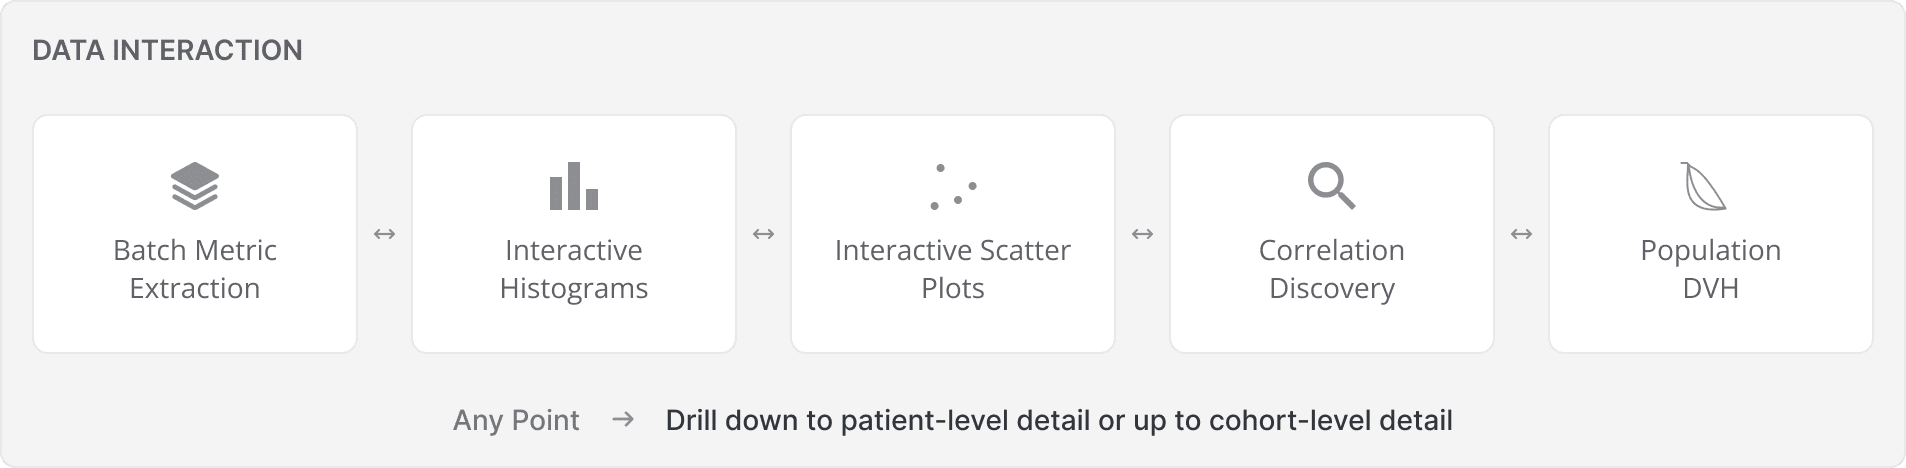Click the patient-level detail phrase
This screenshot has width=1906, height=468.
(966, 420)
